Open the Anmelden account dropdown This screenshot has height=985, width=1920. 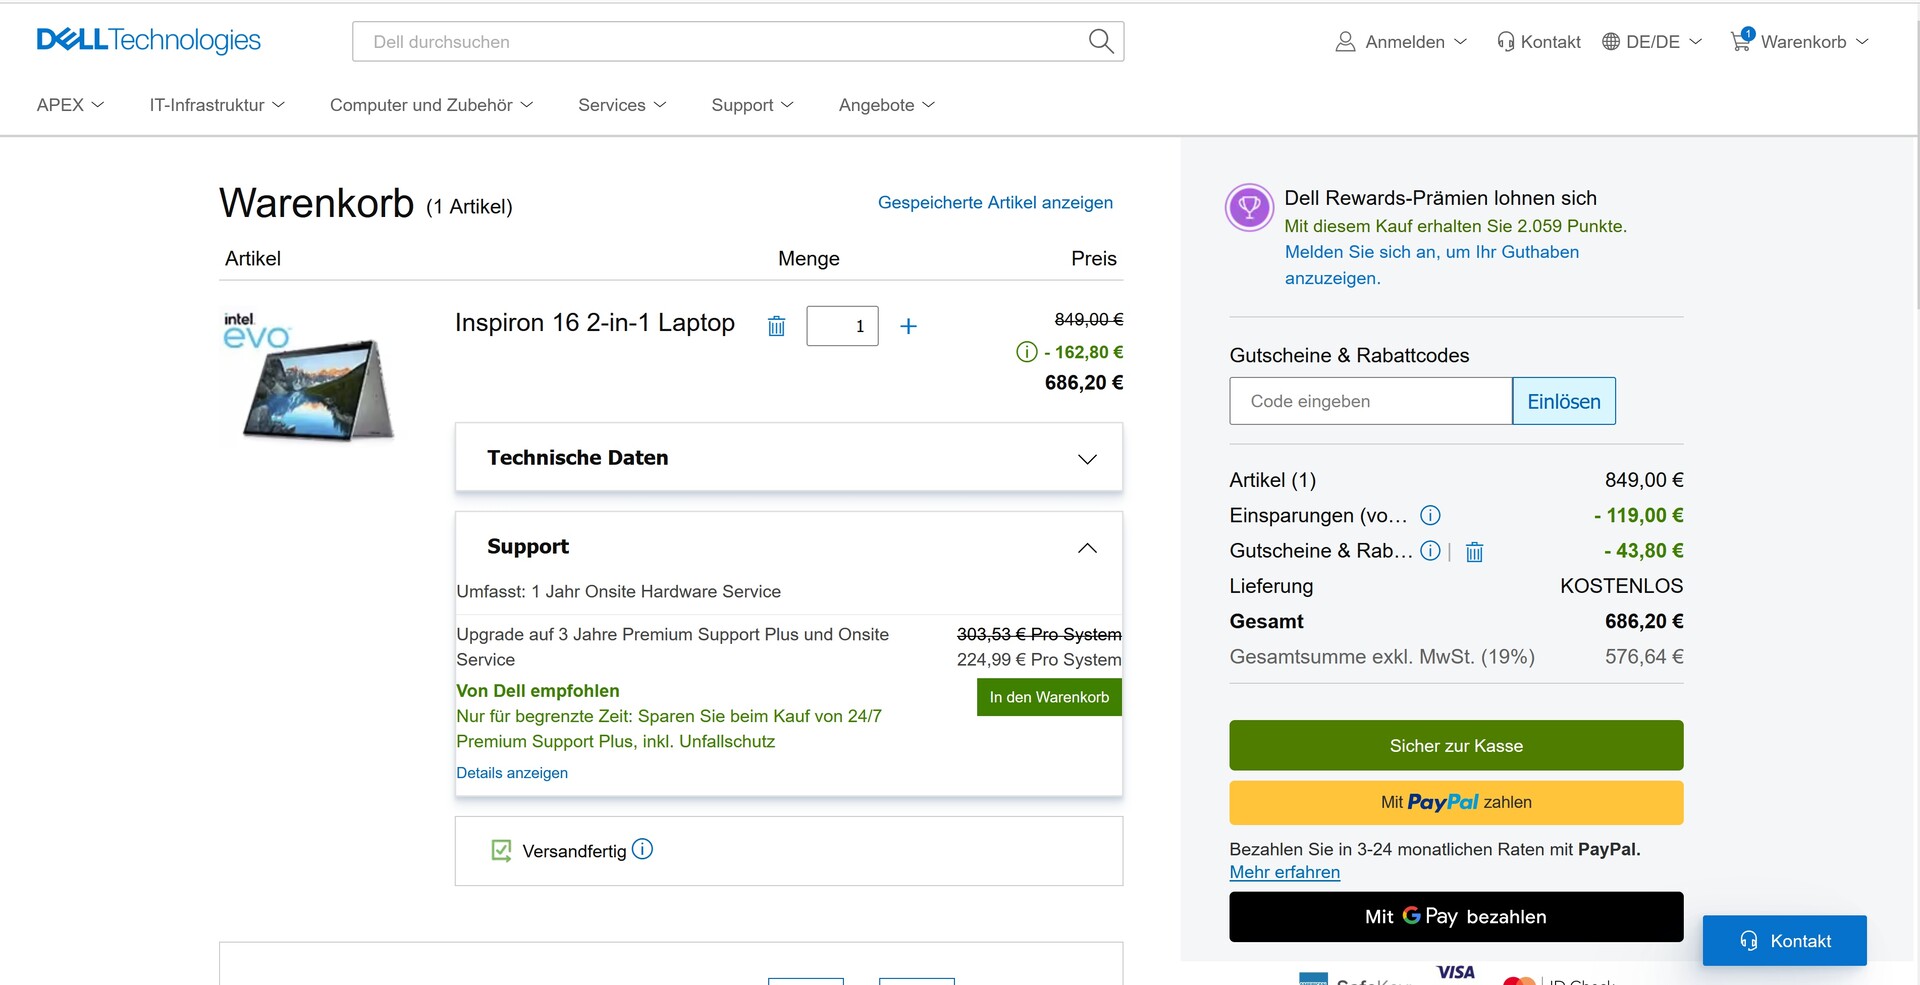pyautogui.click(x=1402, y=42)
